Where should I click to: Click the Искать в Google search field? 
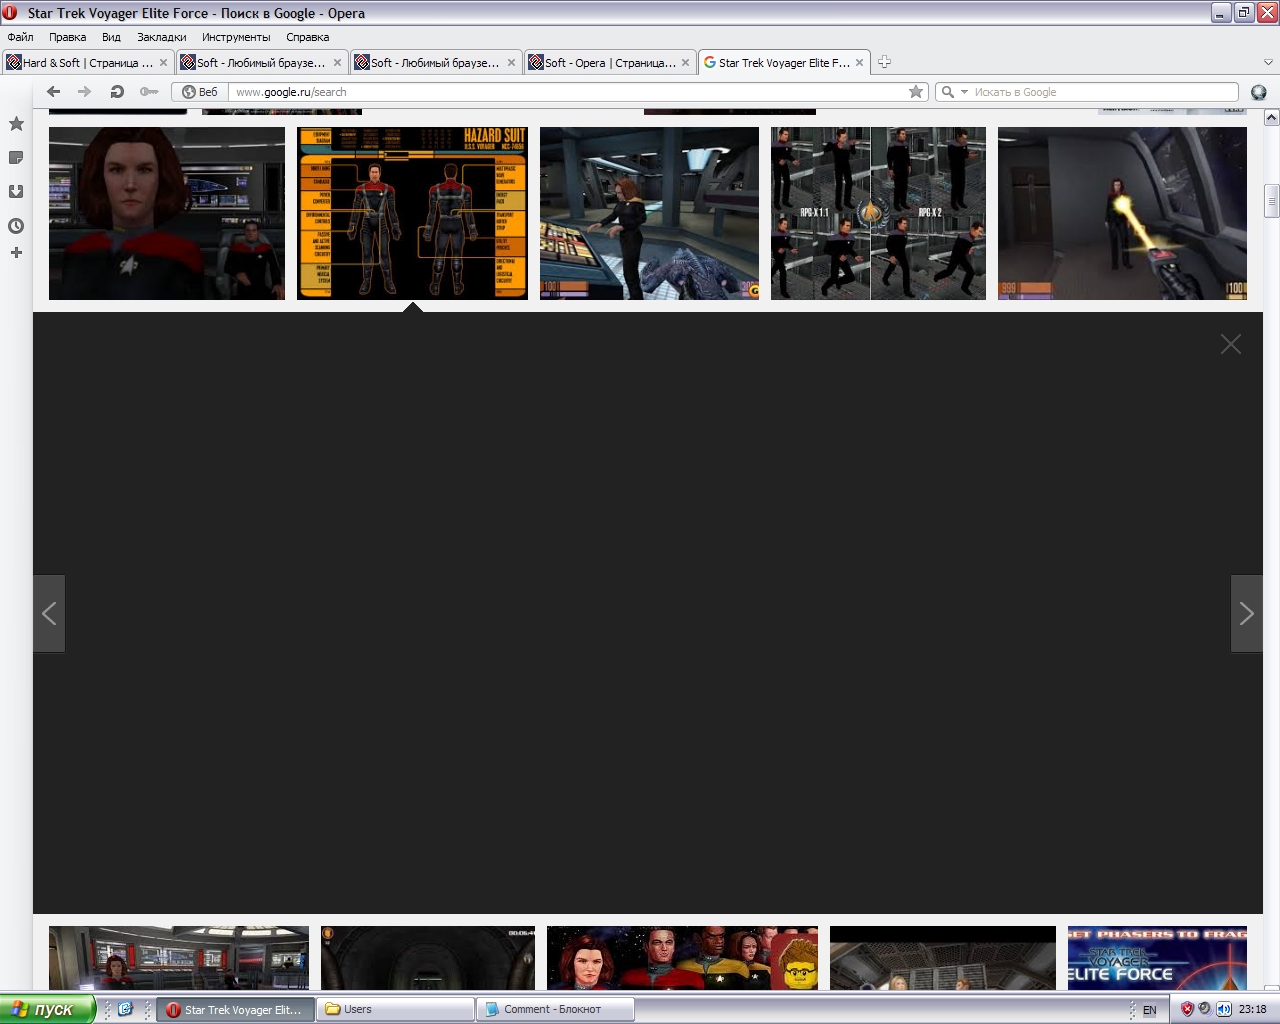[1104, 92]
